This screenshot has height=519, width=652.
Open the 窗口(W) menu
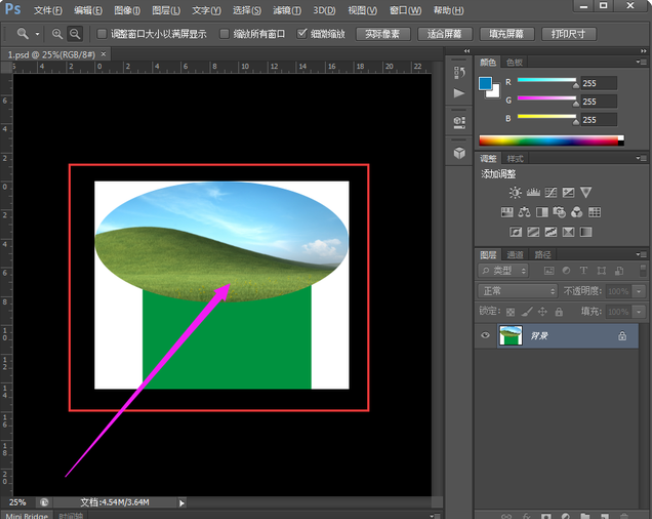tap(405, 10)
